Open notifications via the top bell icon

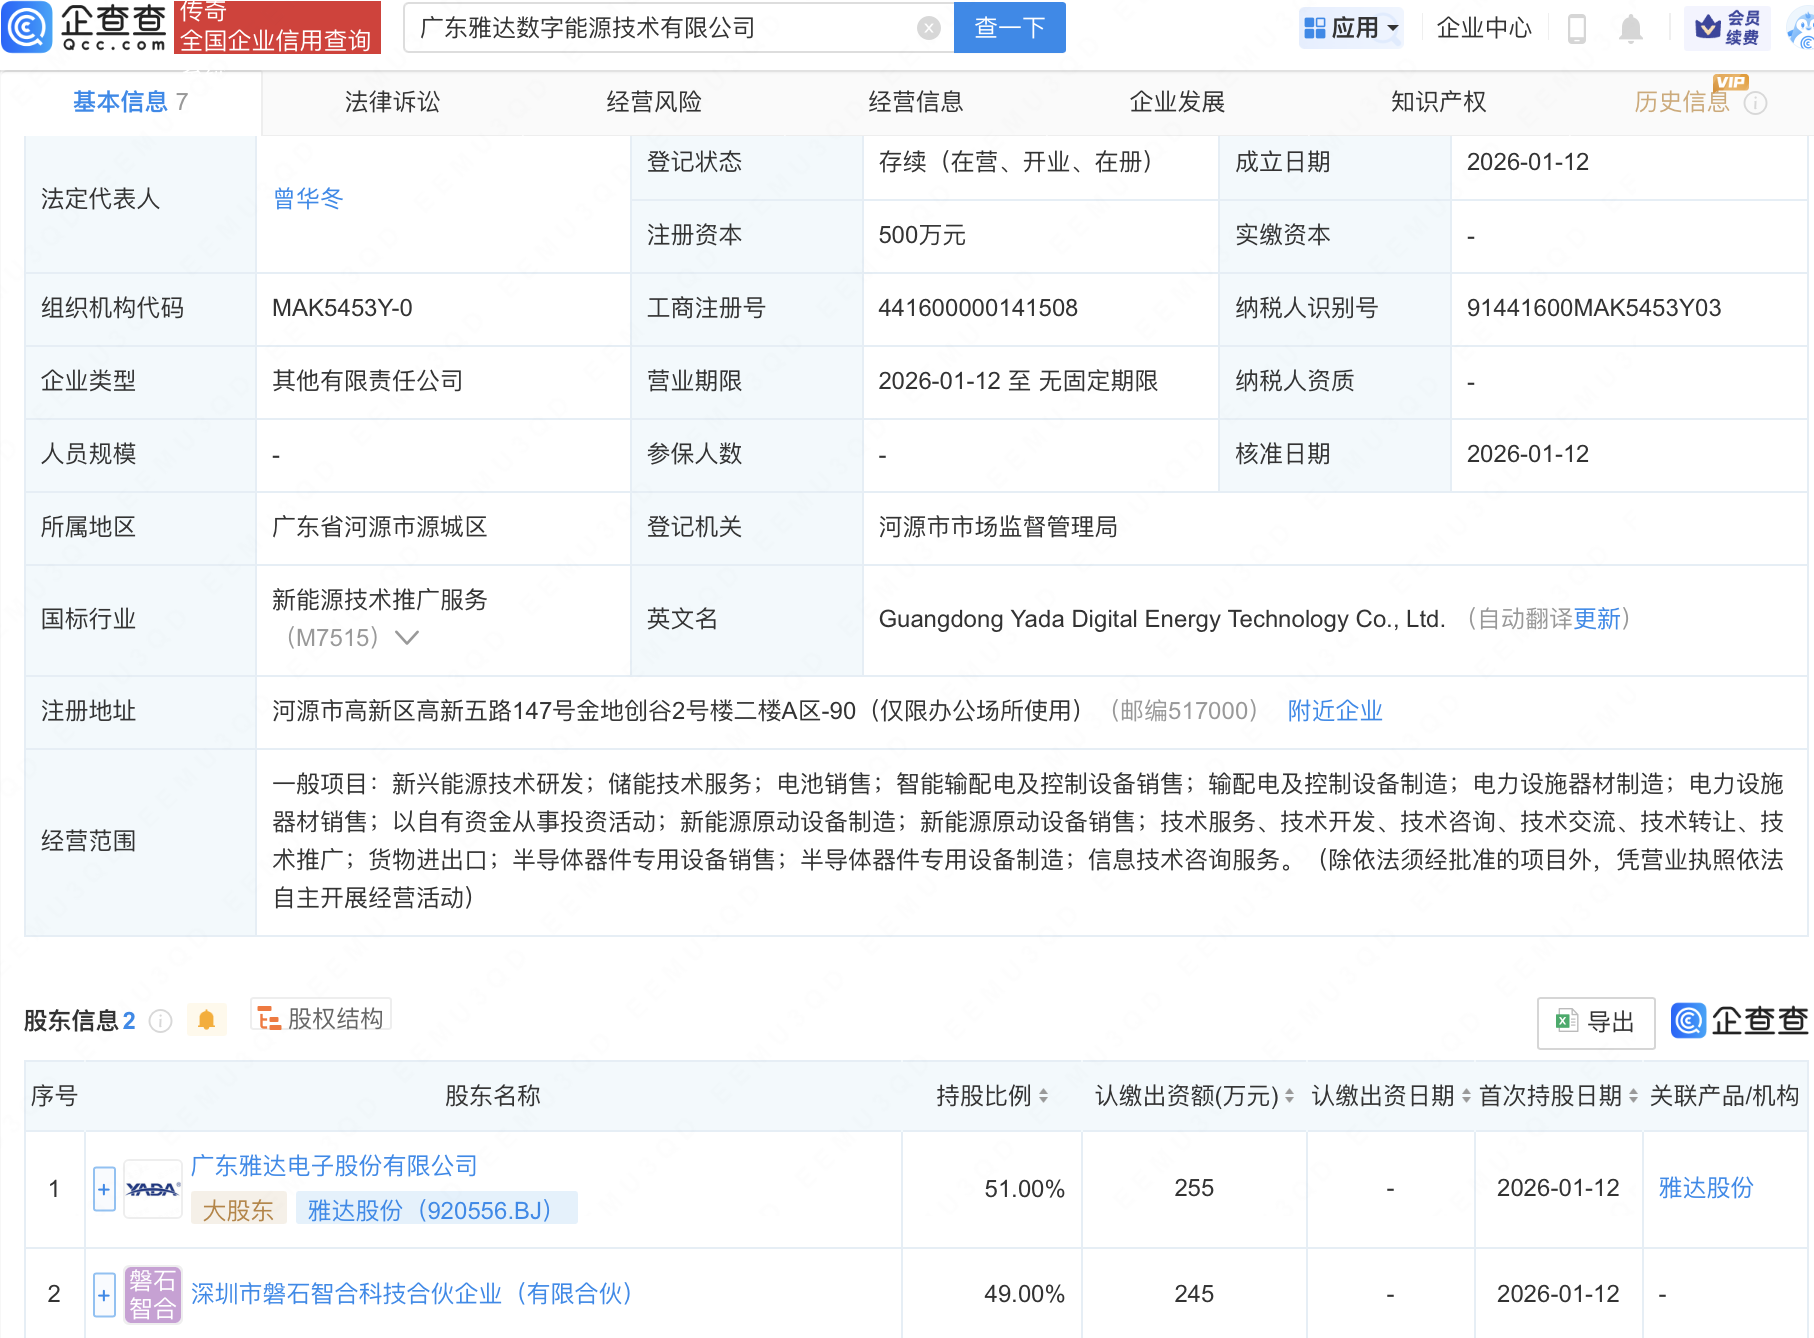(x=1630, y=28)
